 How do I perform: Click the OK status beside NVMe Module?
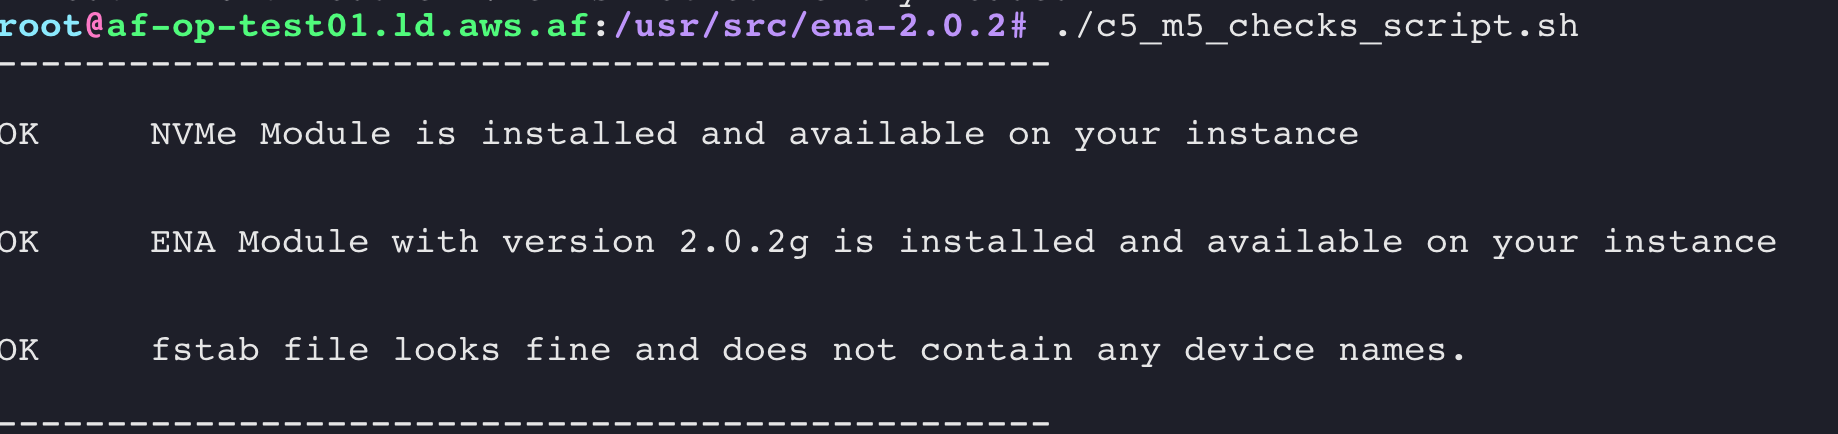point(19,134)
